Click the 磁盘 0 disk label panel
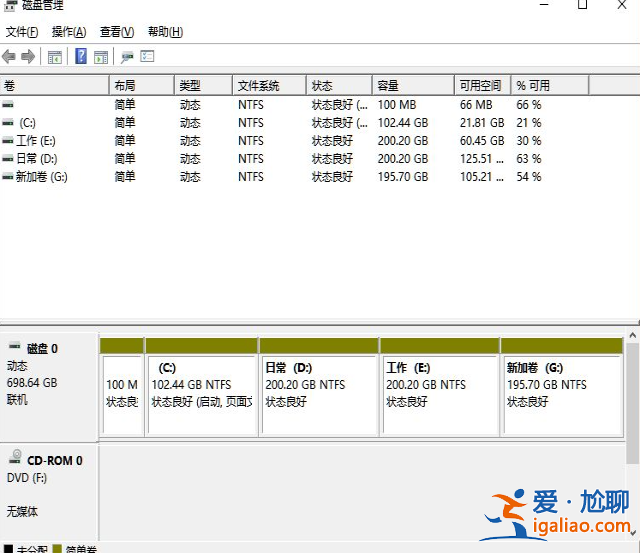The width and height of the screenshot is (643, 553). 49,387
